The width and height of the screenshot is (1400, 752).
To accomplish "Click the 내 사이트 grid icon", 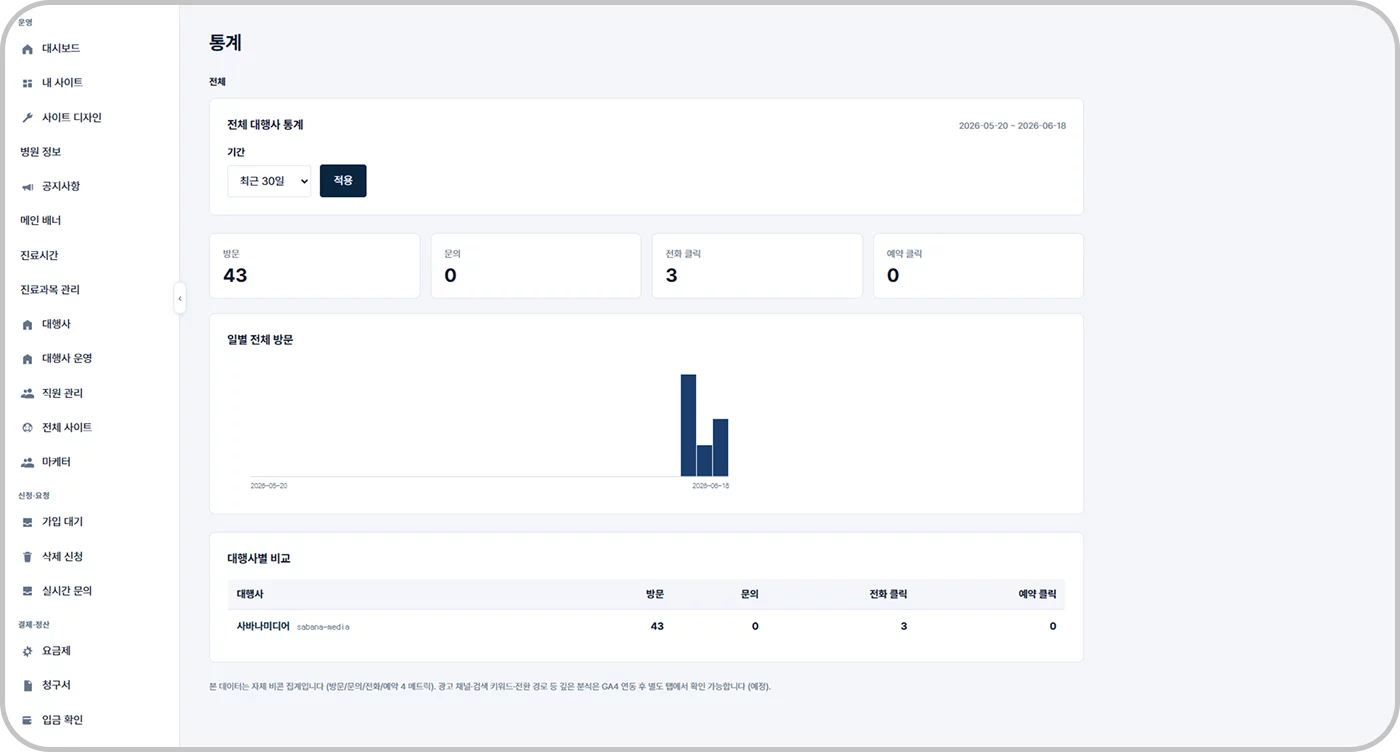I will pos(27,83).
